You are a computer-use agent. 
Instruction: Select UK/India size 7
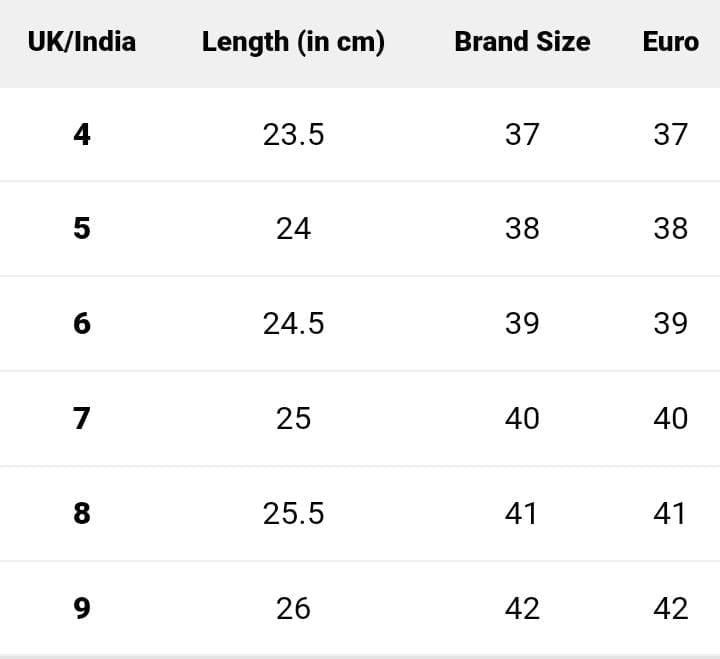pyautogui.click(x=82, y=418)
